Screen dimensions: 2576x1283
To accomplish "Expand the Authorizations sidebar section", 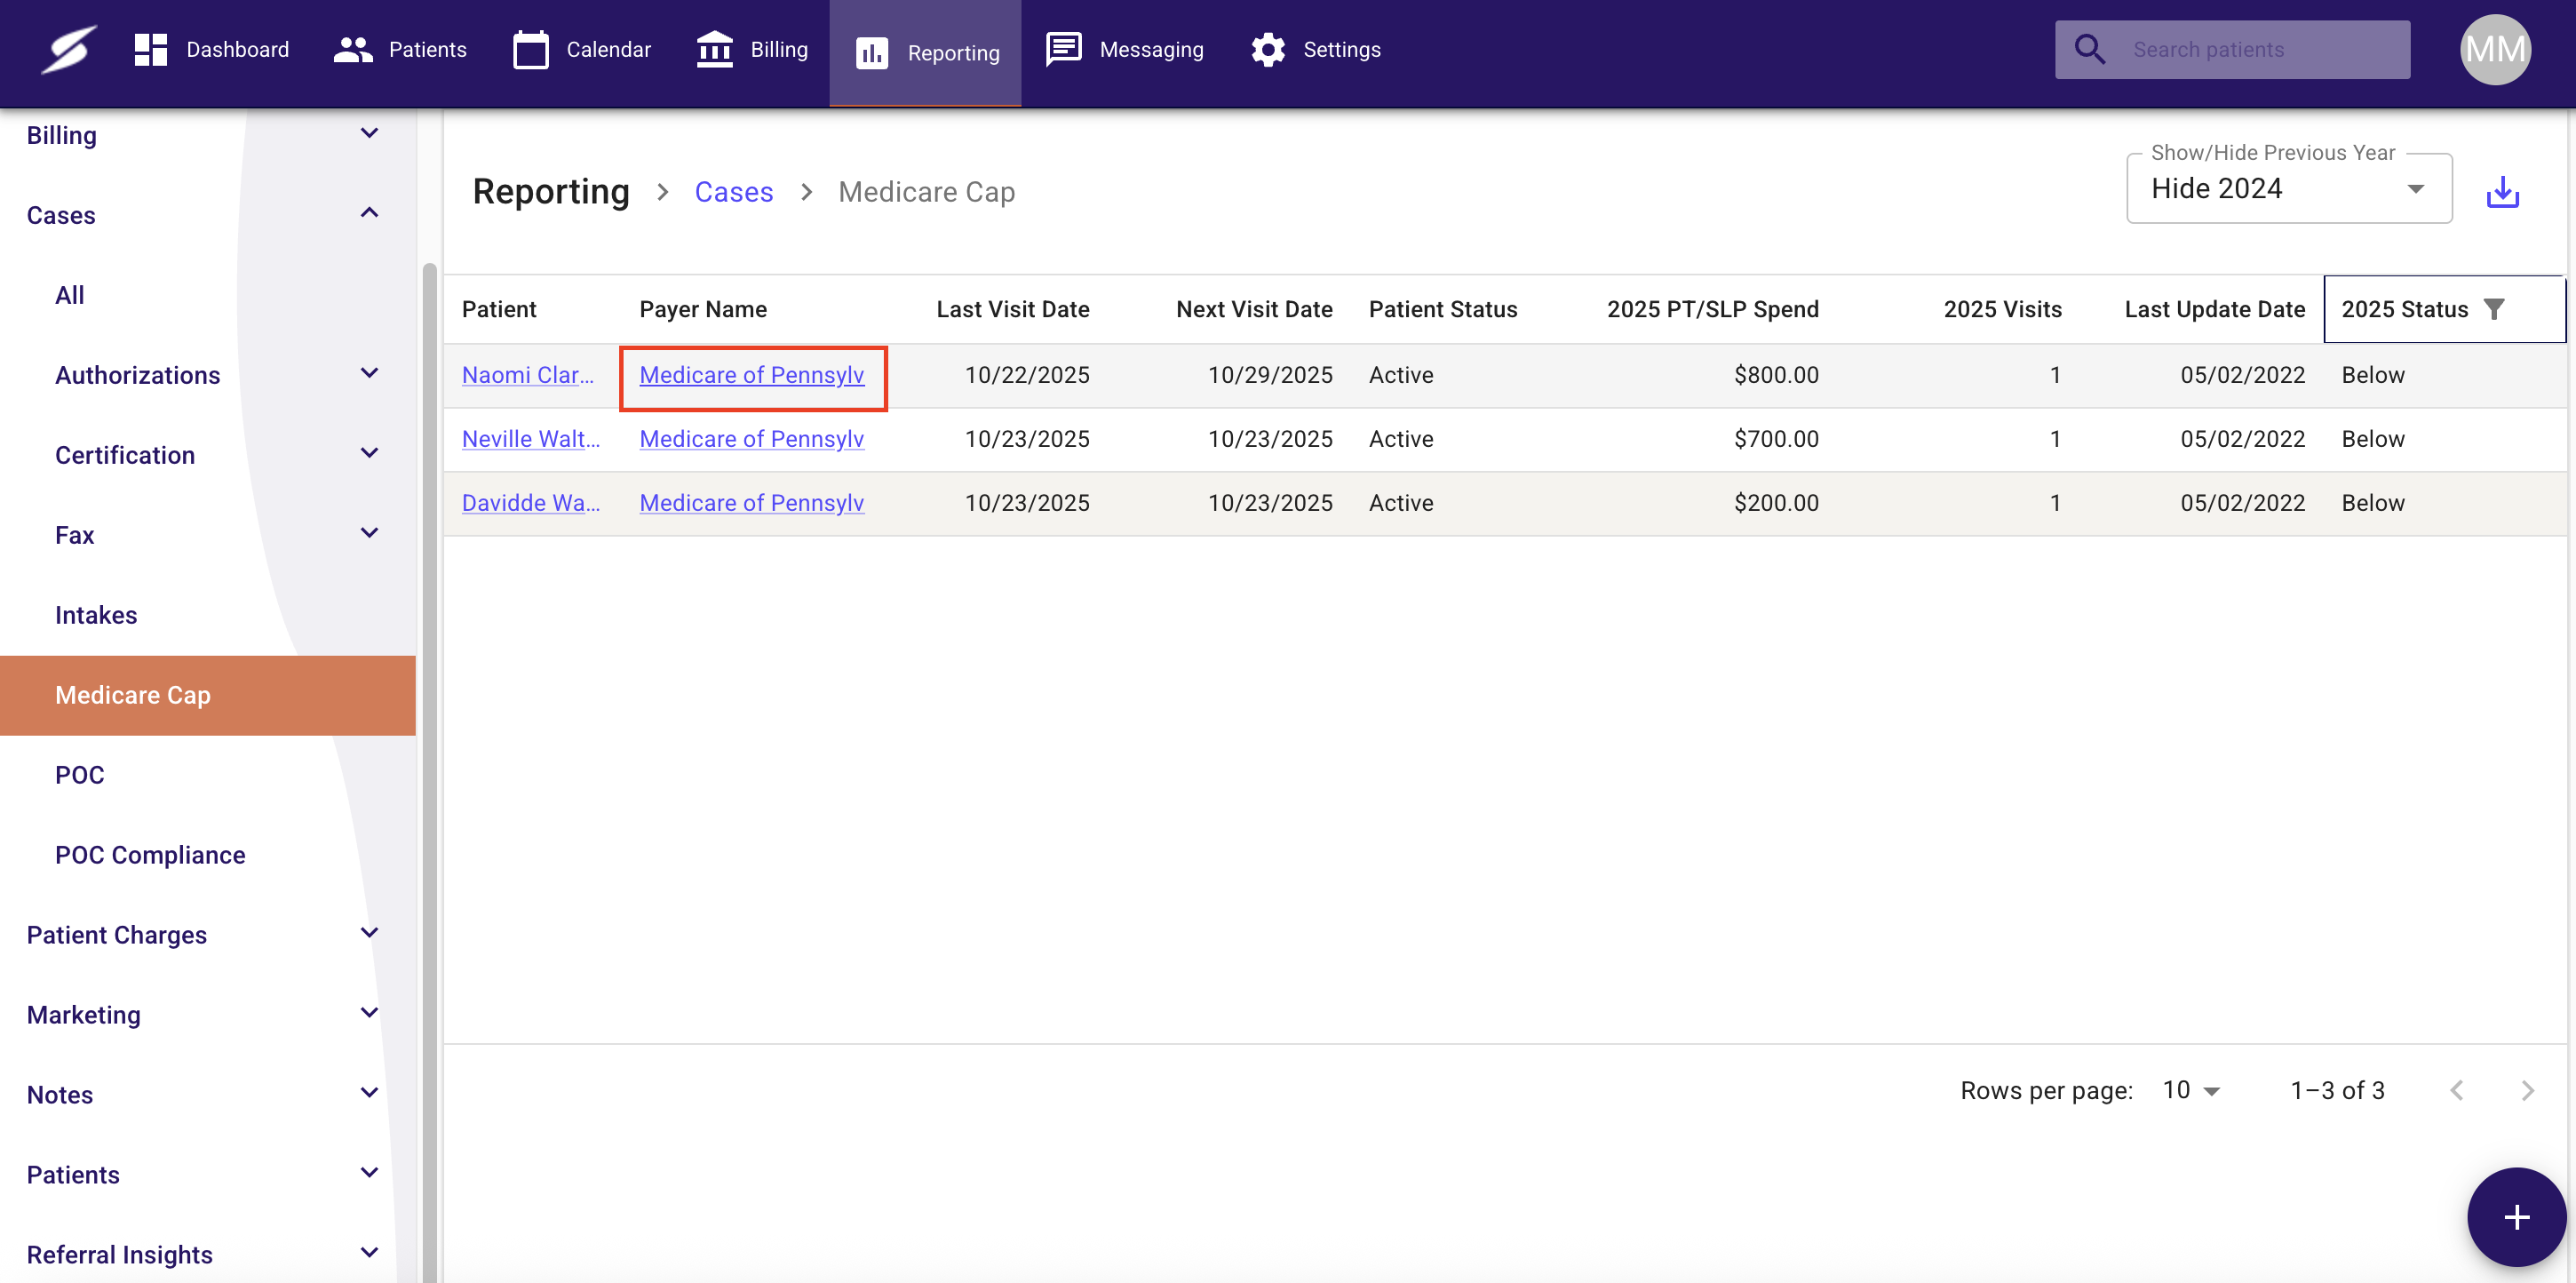I will pos(369,374).
